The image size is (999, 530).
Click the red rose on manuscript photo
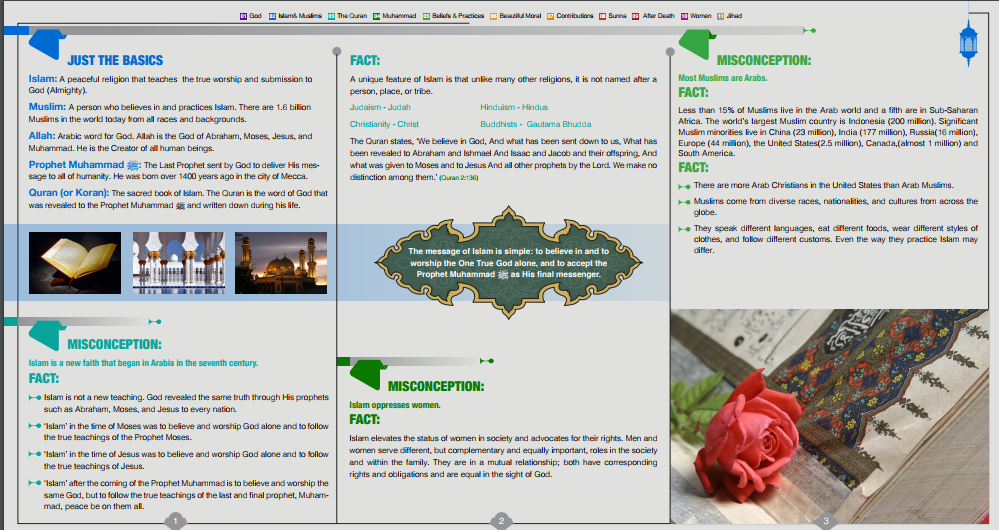click(x=830, y=417)
